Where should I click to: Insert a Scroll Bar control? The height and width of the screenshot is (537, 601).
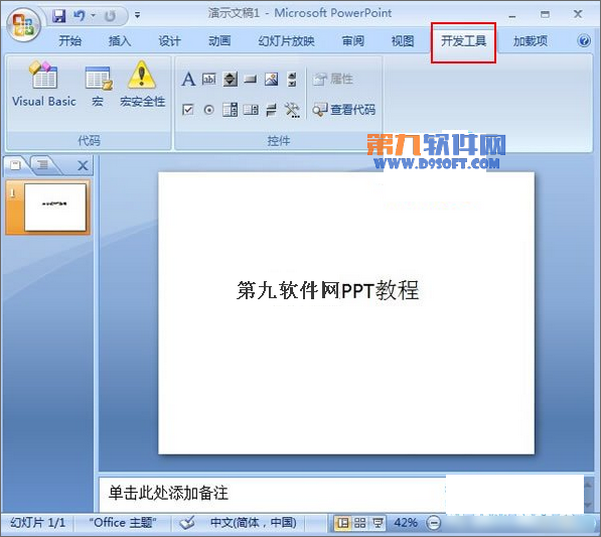click(292, 79)
